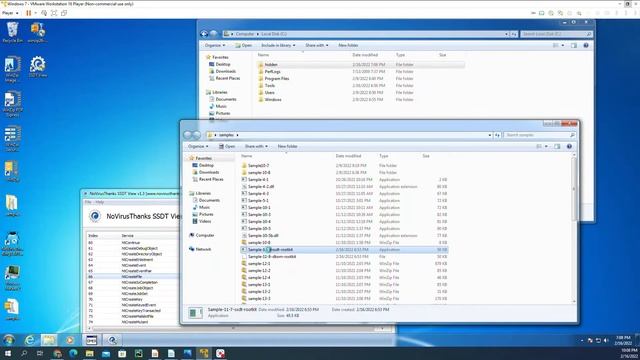Open Organize menu in samples window
The image size is (640, 360).
click(x=198, y=146)
